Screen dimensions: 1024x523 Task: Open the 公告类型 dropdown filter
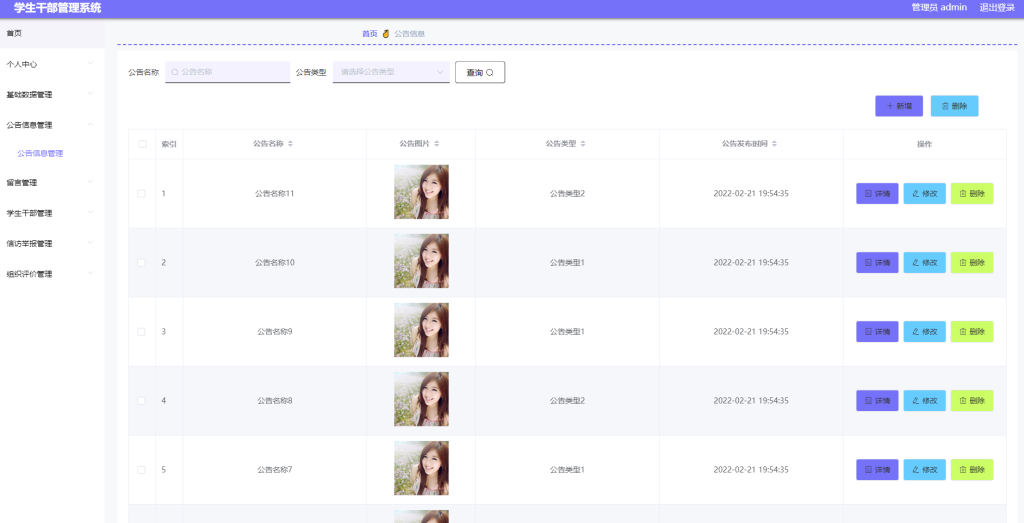391,72
